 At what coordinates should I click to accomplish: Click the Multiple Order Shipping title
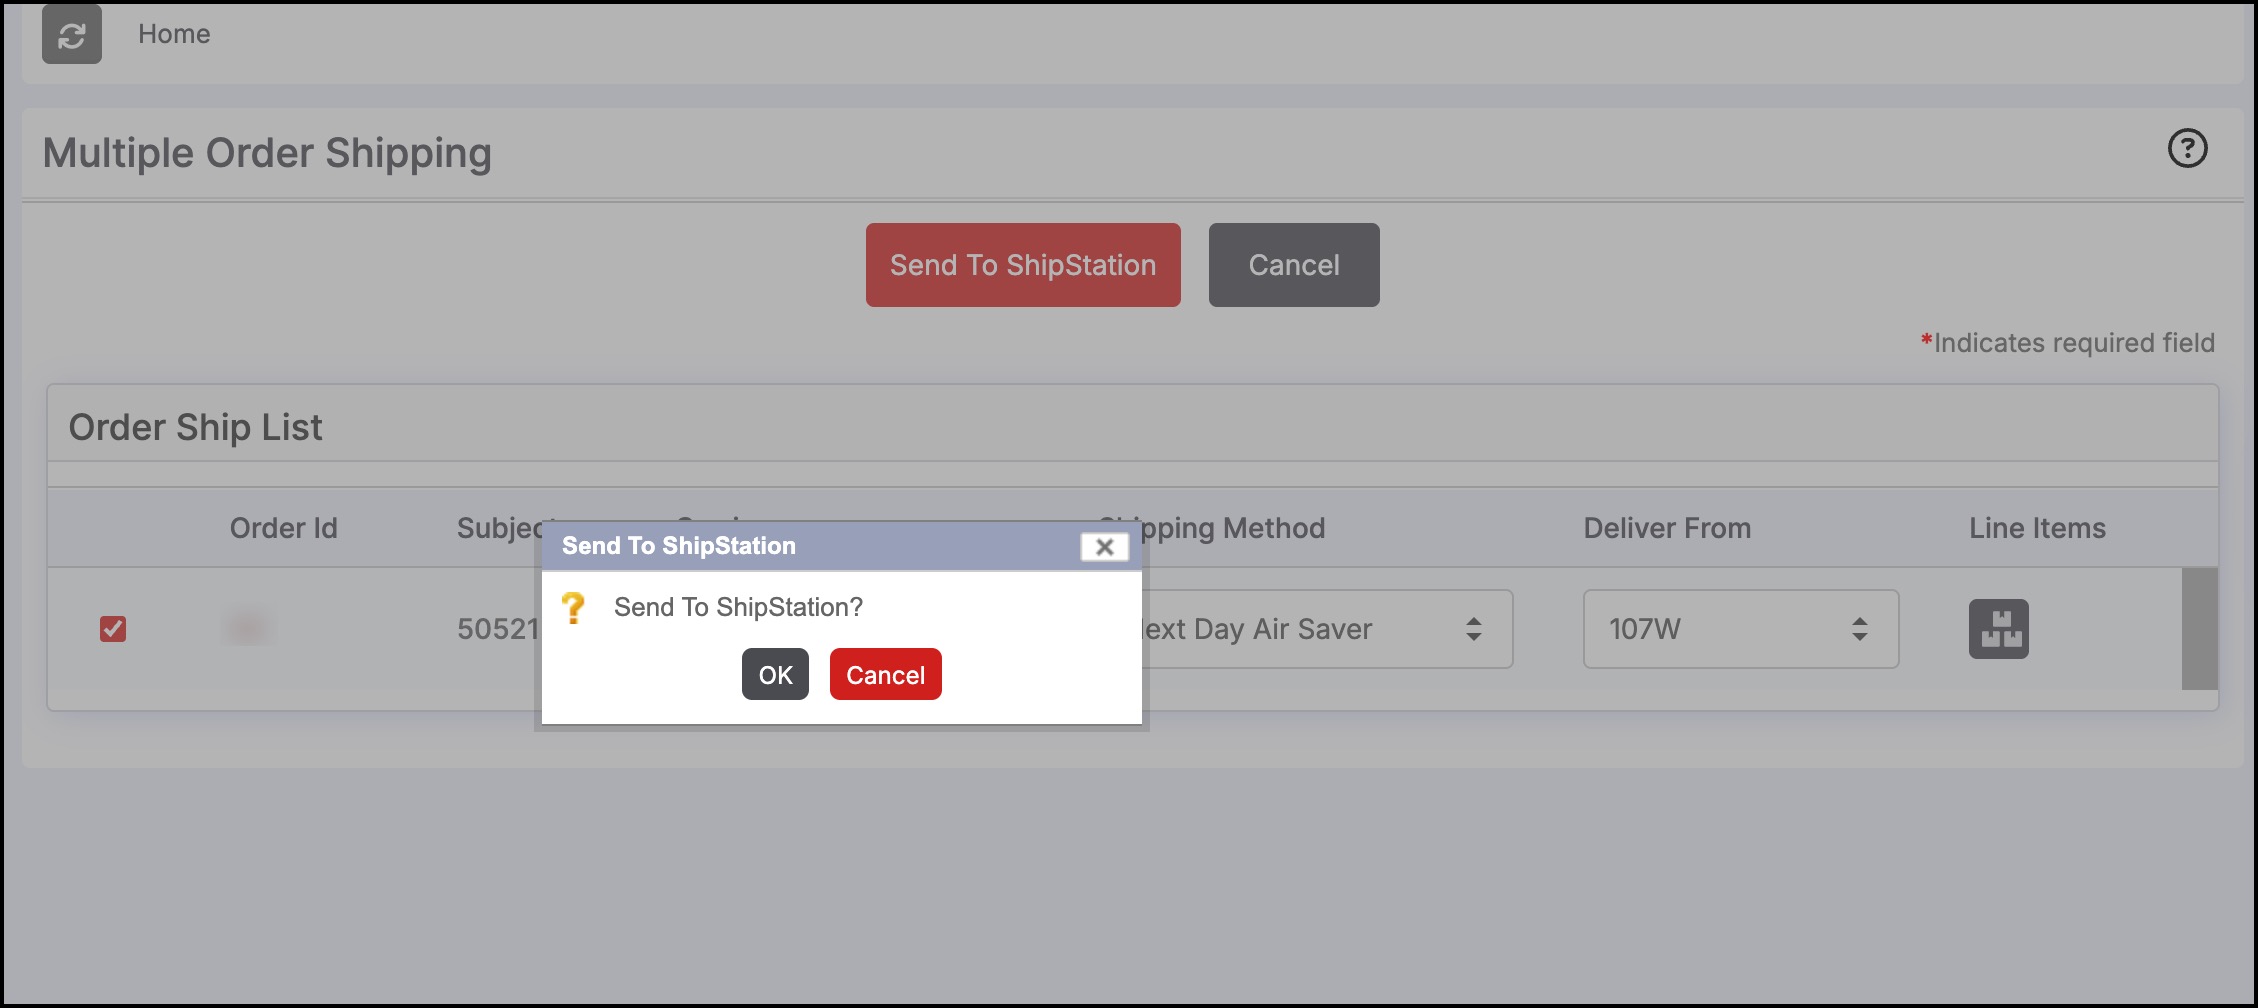267,153
